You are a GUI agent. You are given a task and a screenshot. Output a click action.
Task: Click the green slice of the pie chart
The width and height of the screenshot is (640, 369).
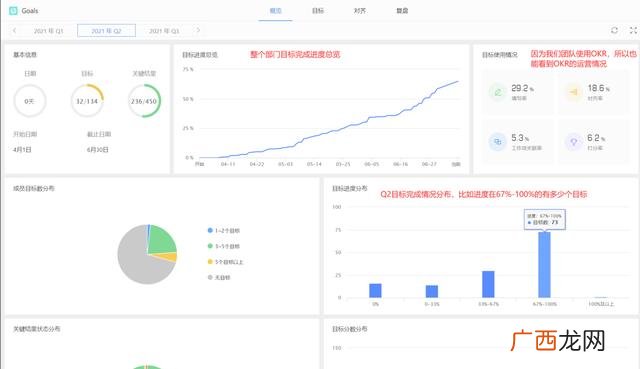coord(160,241)
